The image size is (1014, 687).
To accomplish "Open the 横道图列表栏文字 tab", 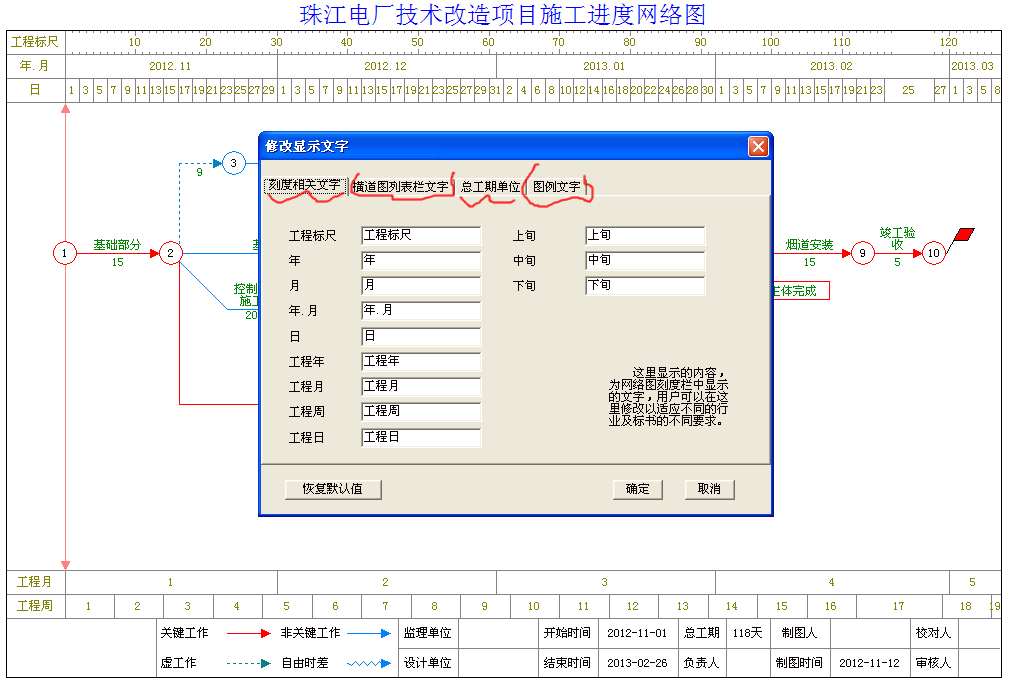I will pyautogui.click(x=400, y=186).
